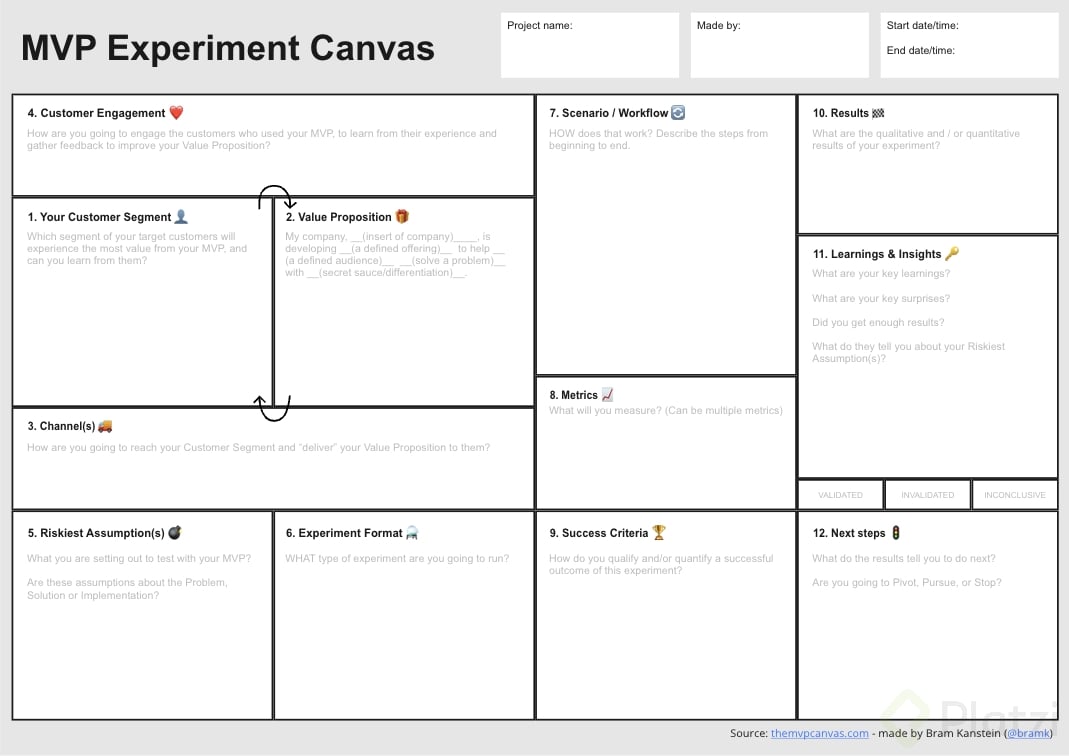
Task: Mark the experiment as VALIDATED
Action: [x=840, y=494]
